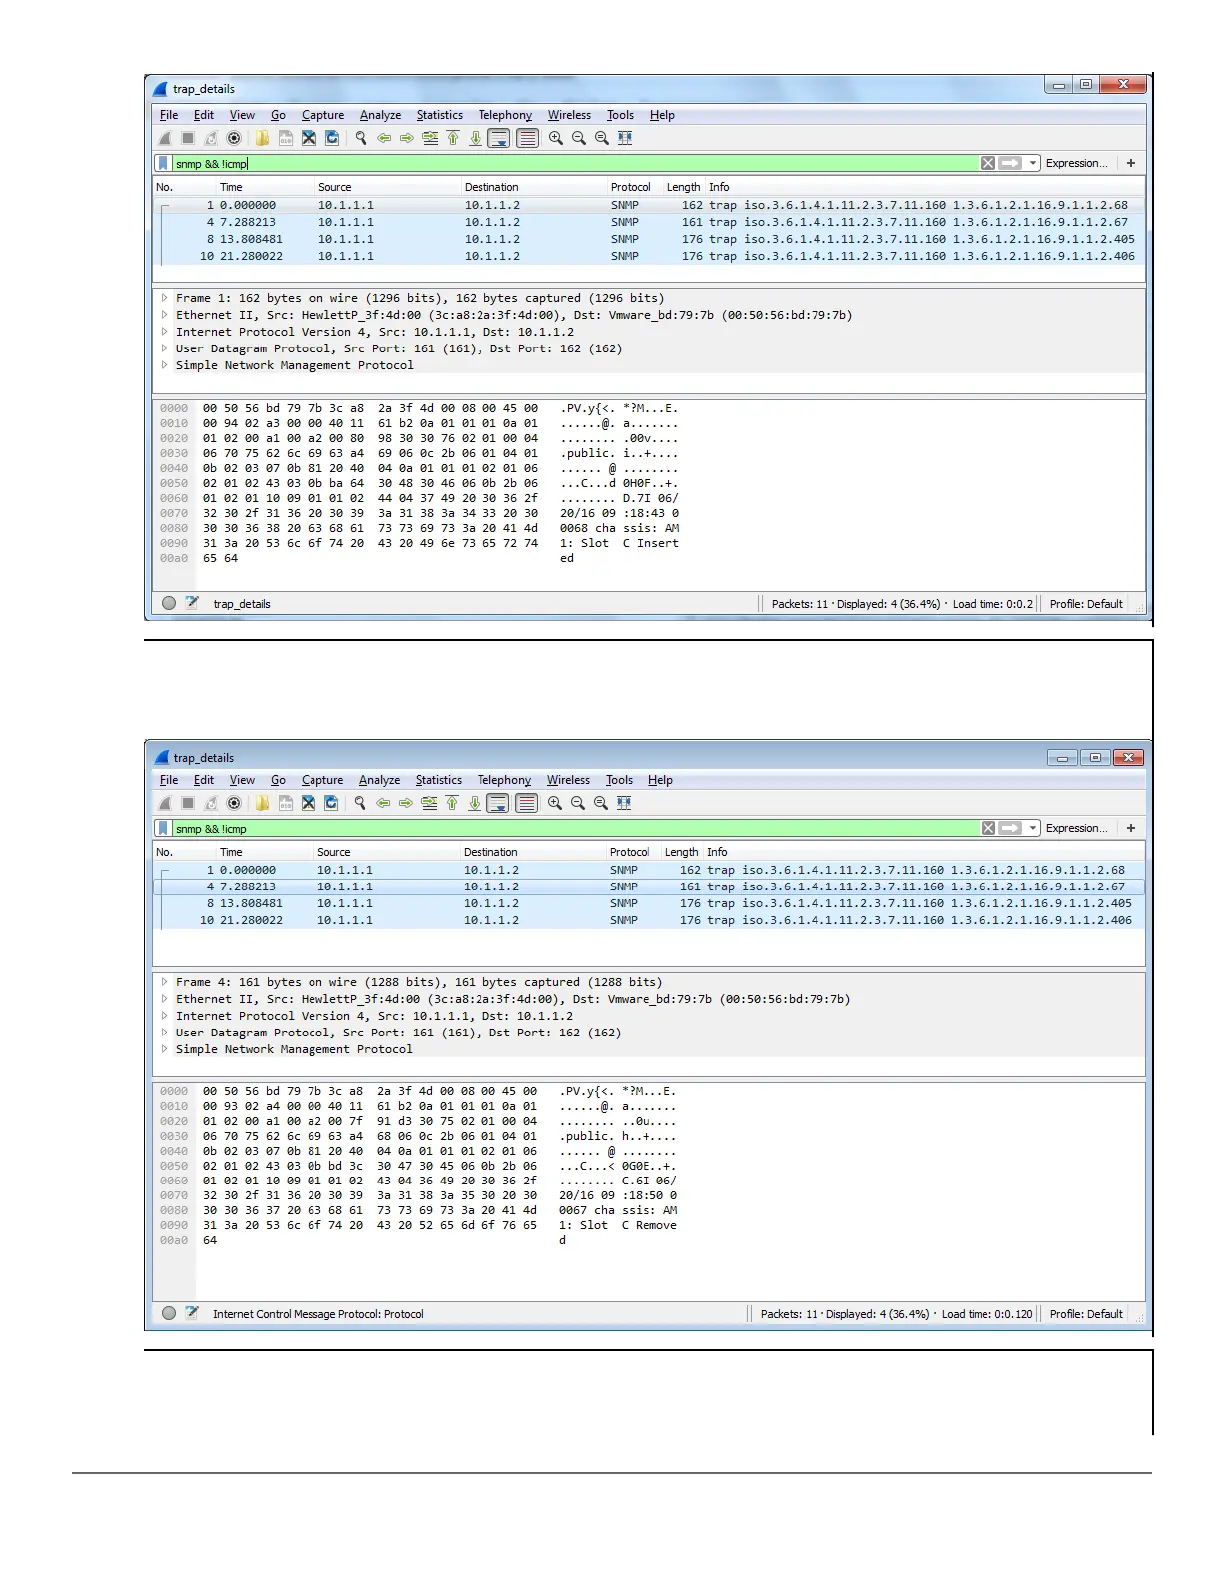The height and width of the screenshot is (1584, 1224).
Task: Go to previous packet arrow in upper window
Action: [x=384, y=138]
